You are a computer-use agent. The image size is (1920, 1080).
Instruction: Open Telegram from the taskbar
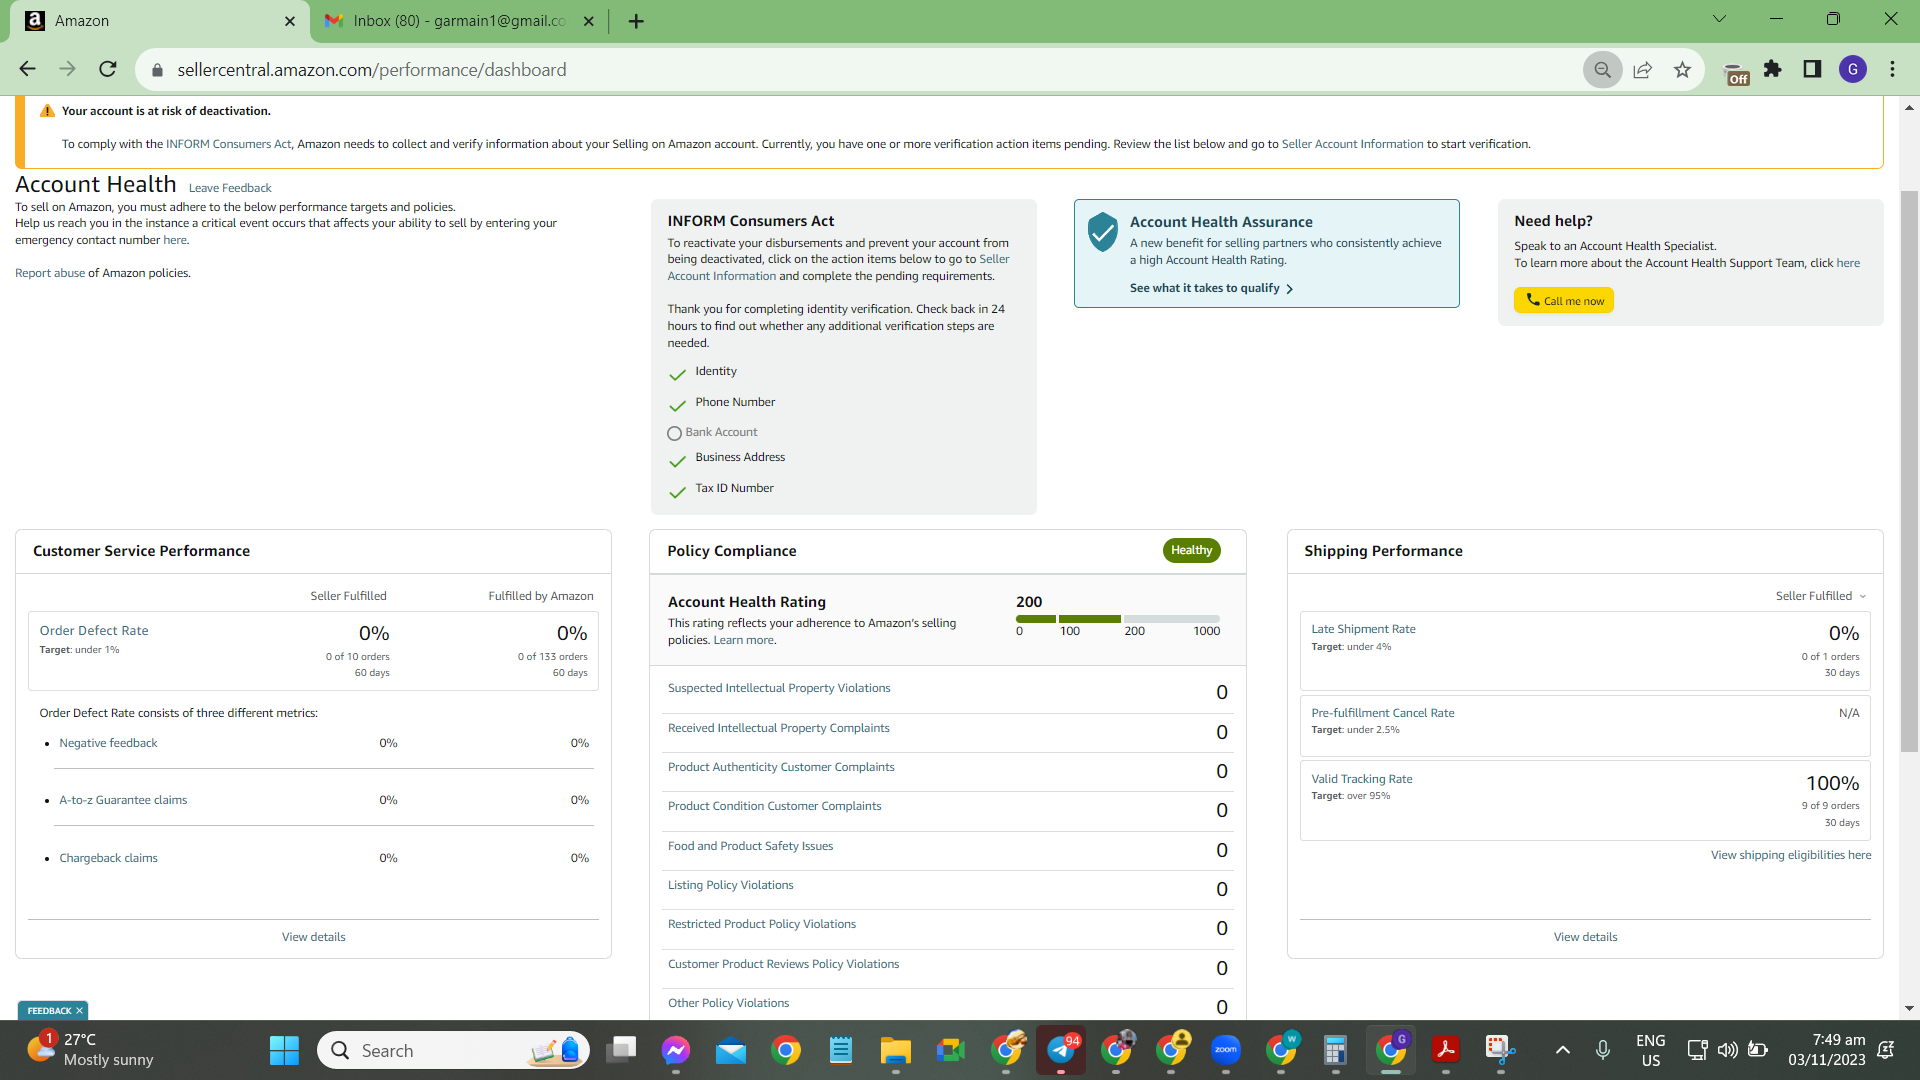1061,1050
